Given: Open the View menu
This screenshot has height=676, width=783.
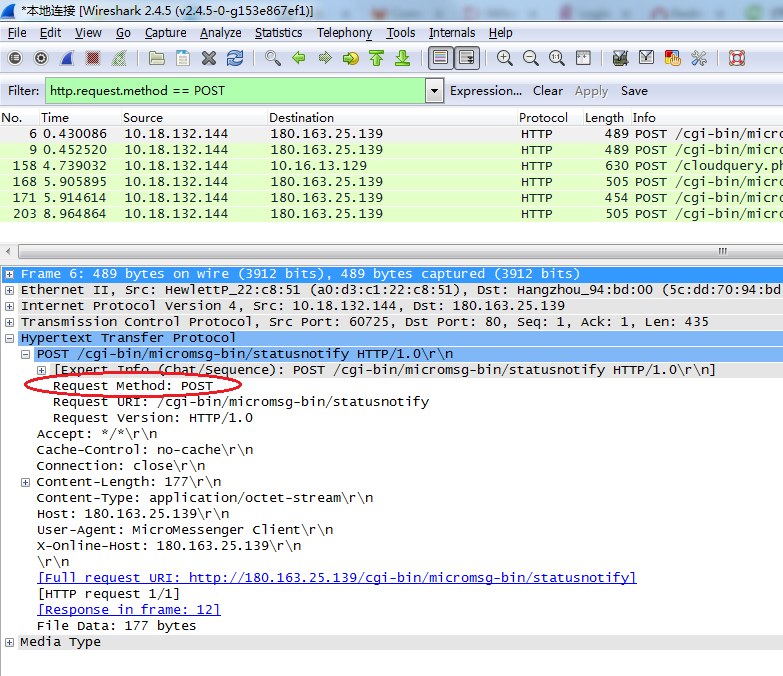Looking at the screenshot, I should pos(88,33).
